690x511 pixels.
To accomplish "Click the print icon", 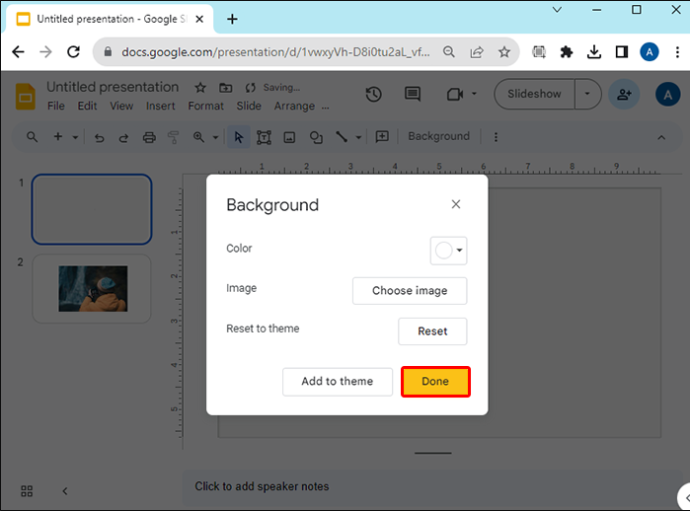I will click(x=149, y=137).
